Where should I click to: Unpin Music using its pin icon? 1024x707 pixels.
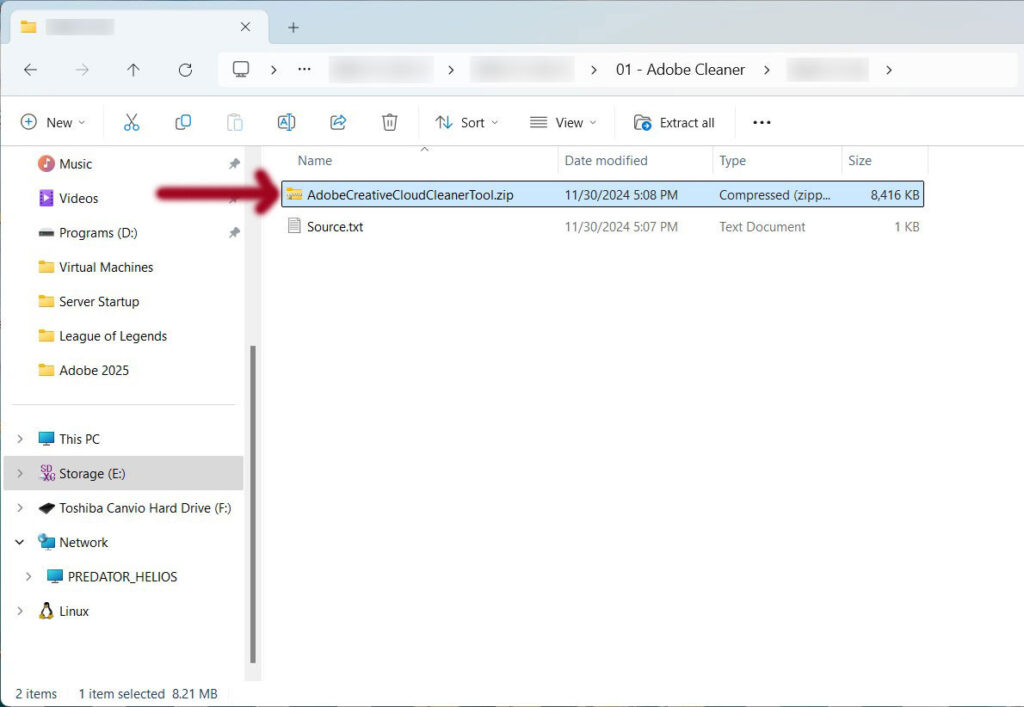coord(234,164)
